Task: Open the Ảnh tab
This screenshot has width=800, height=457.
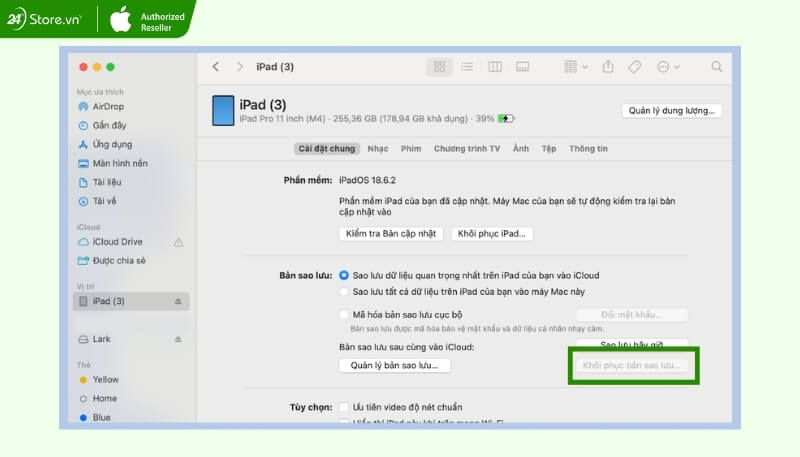Action: (521, 148)
